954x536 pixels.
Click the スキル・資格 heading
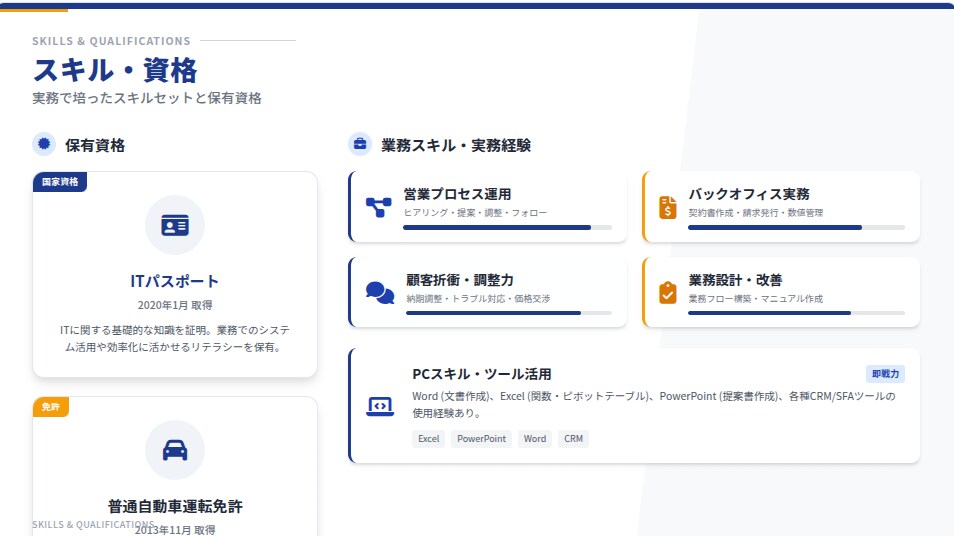click(x=115, y=70)
